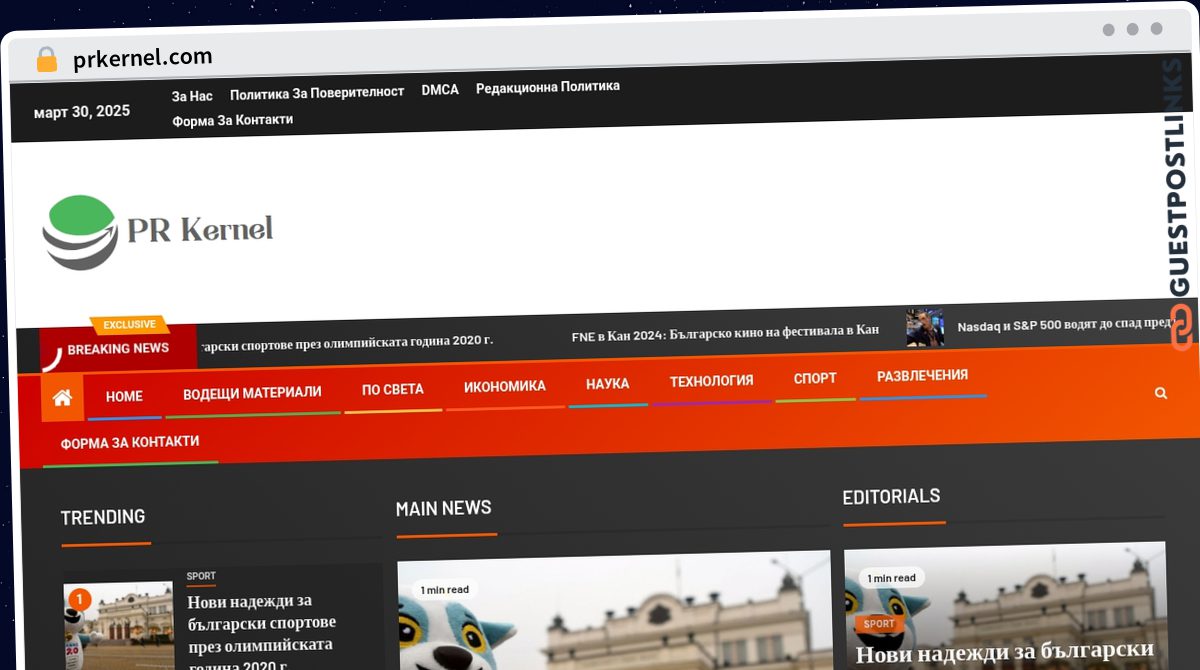Select НАУКА menu item
The image size is (1200, 670).
point(608,384)
